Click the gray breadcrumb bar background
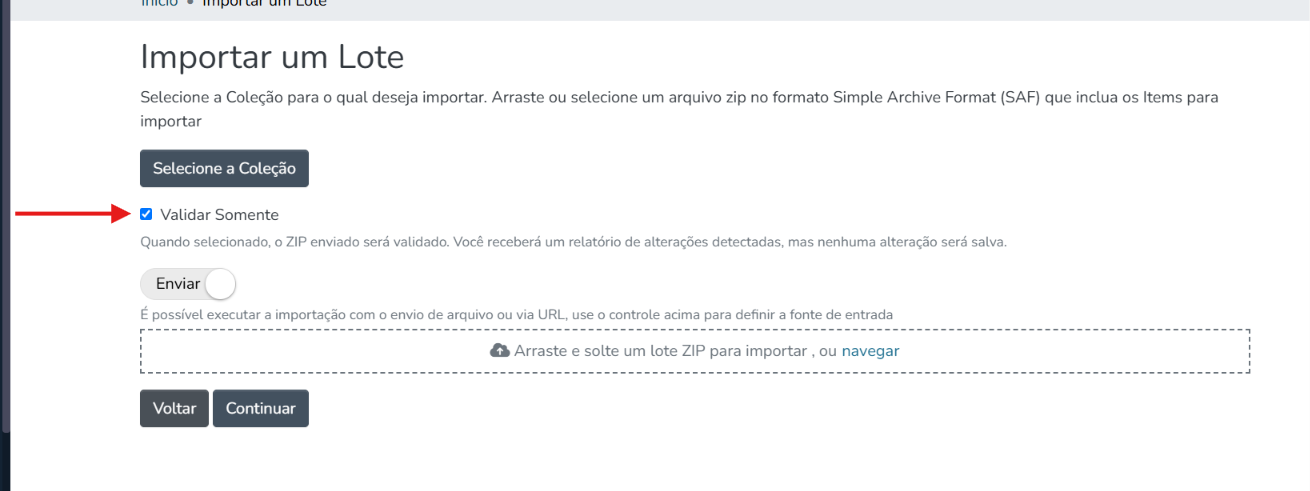 pos(800,8)
